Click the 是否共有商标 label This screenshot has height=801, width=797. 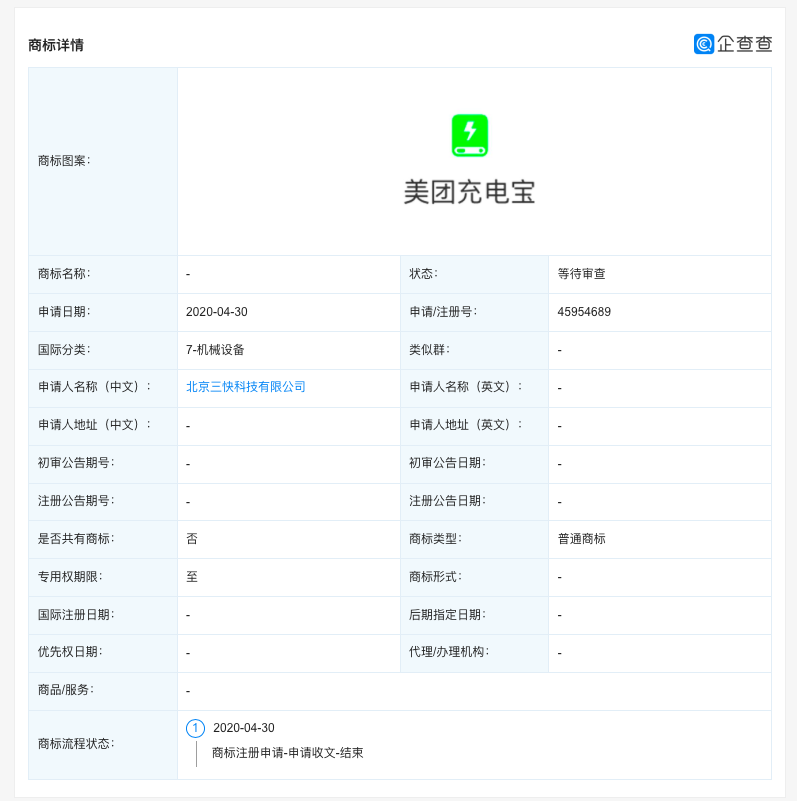[76, 539]
